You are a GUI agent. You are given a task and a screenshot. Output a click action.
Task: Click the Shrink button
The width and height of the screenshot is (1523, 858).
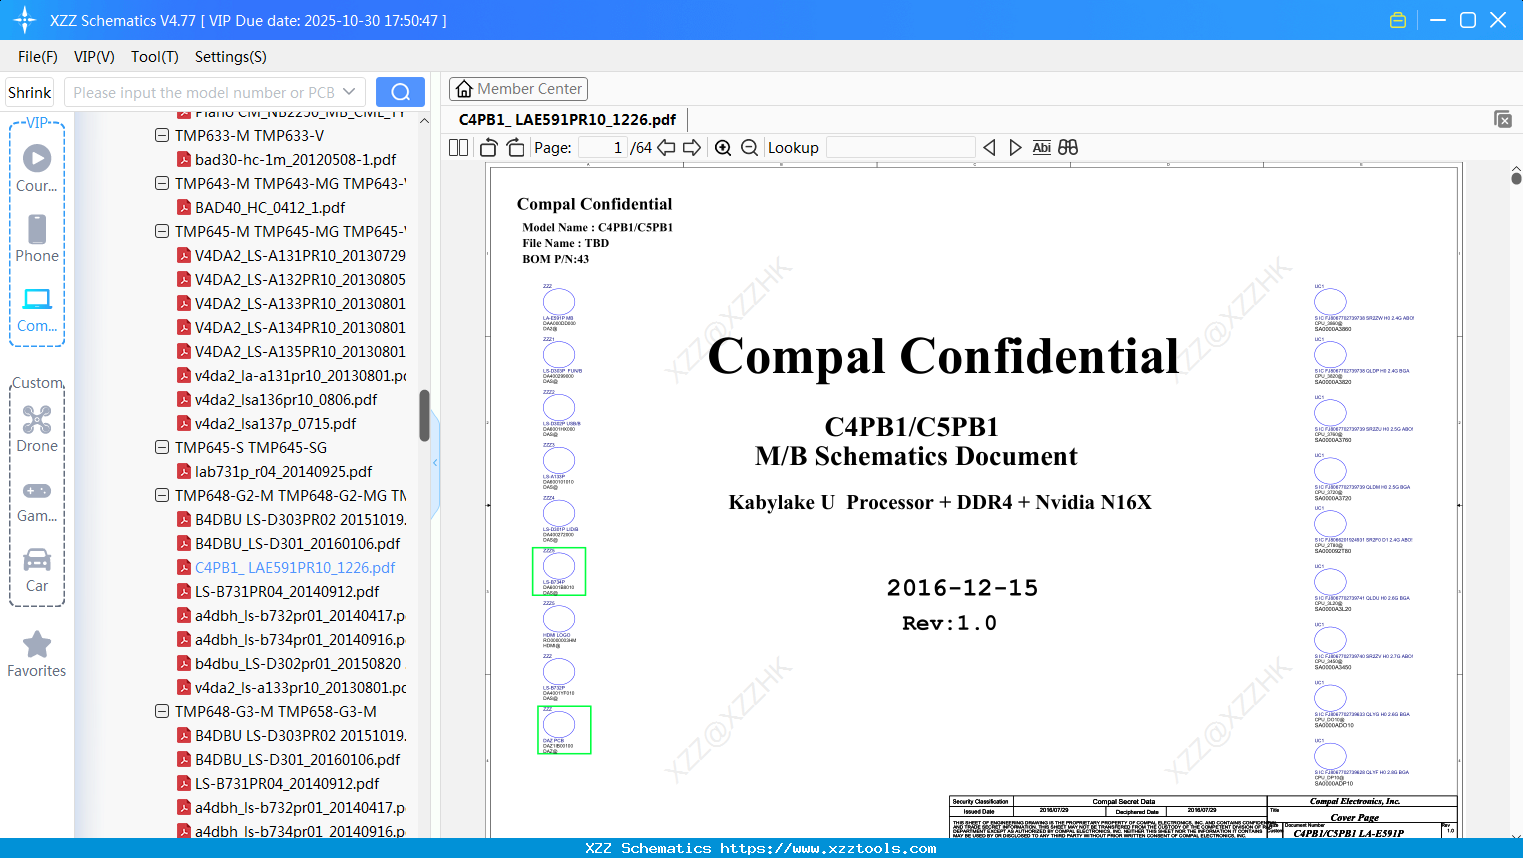tap(30, 92)
